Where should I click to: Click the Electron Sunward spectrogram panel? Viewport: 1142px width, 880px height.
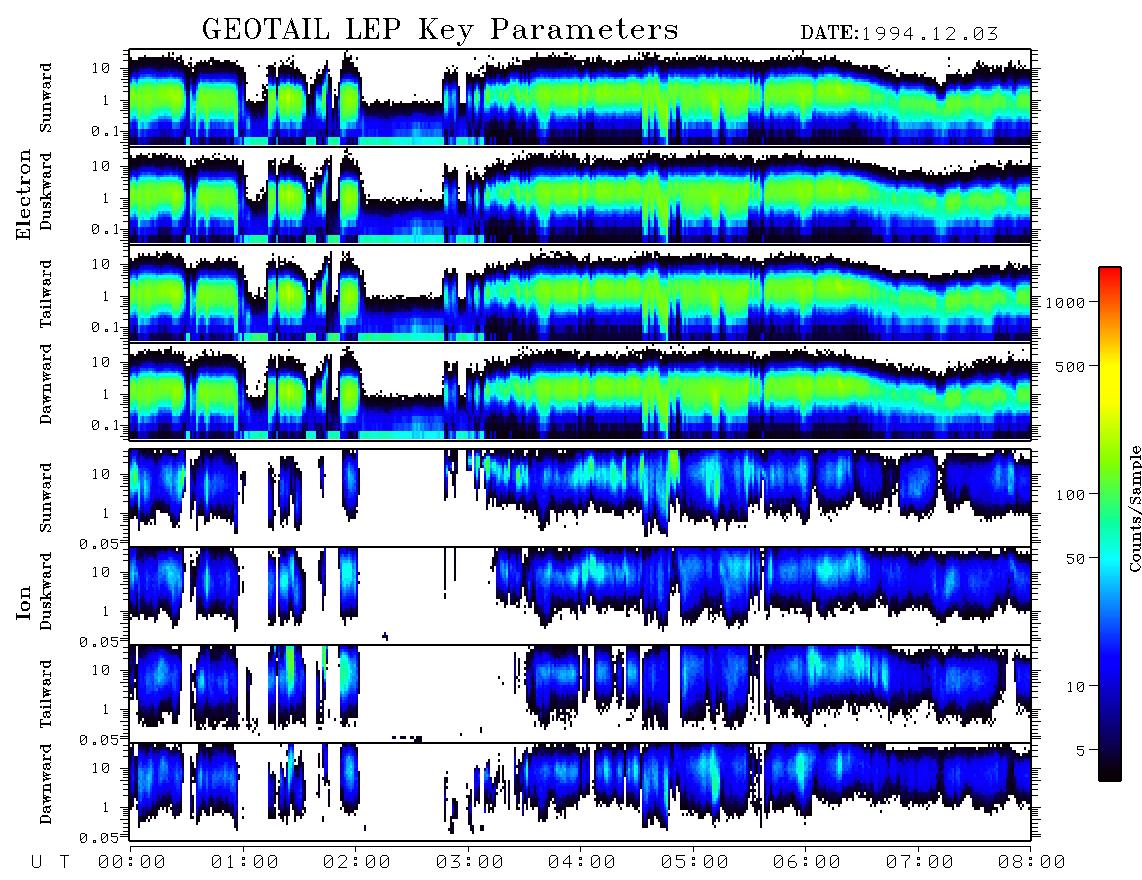tap(580, 97)
